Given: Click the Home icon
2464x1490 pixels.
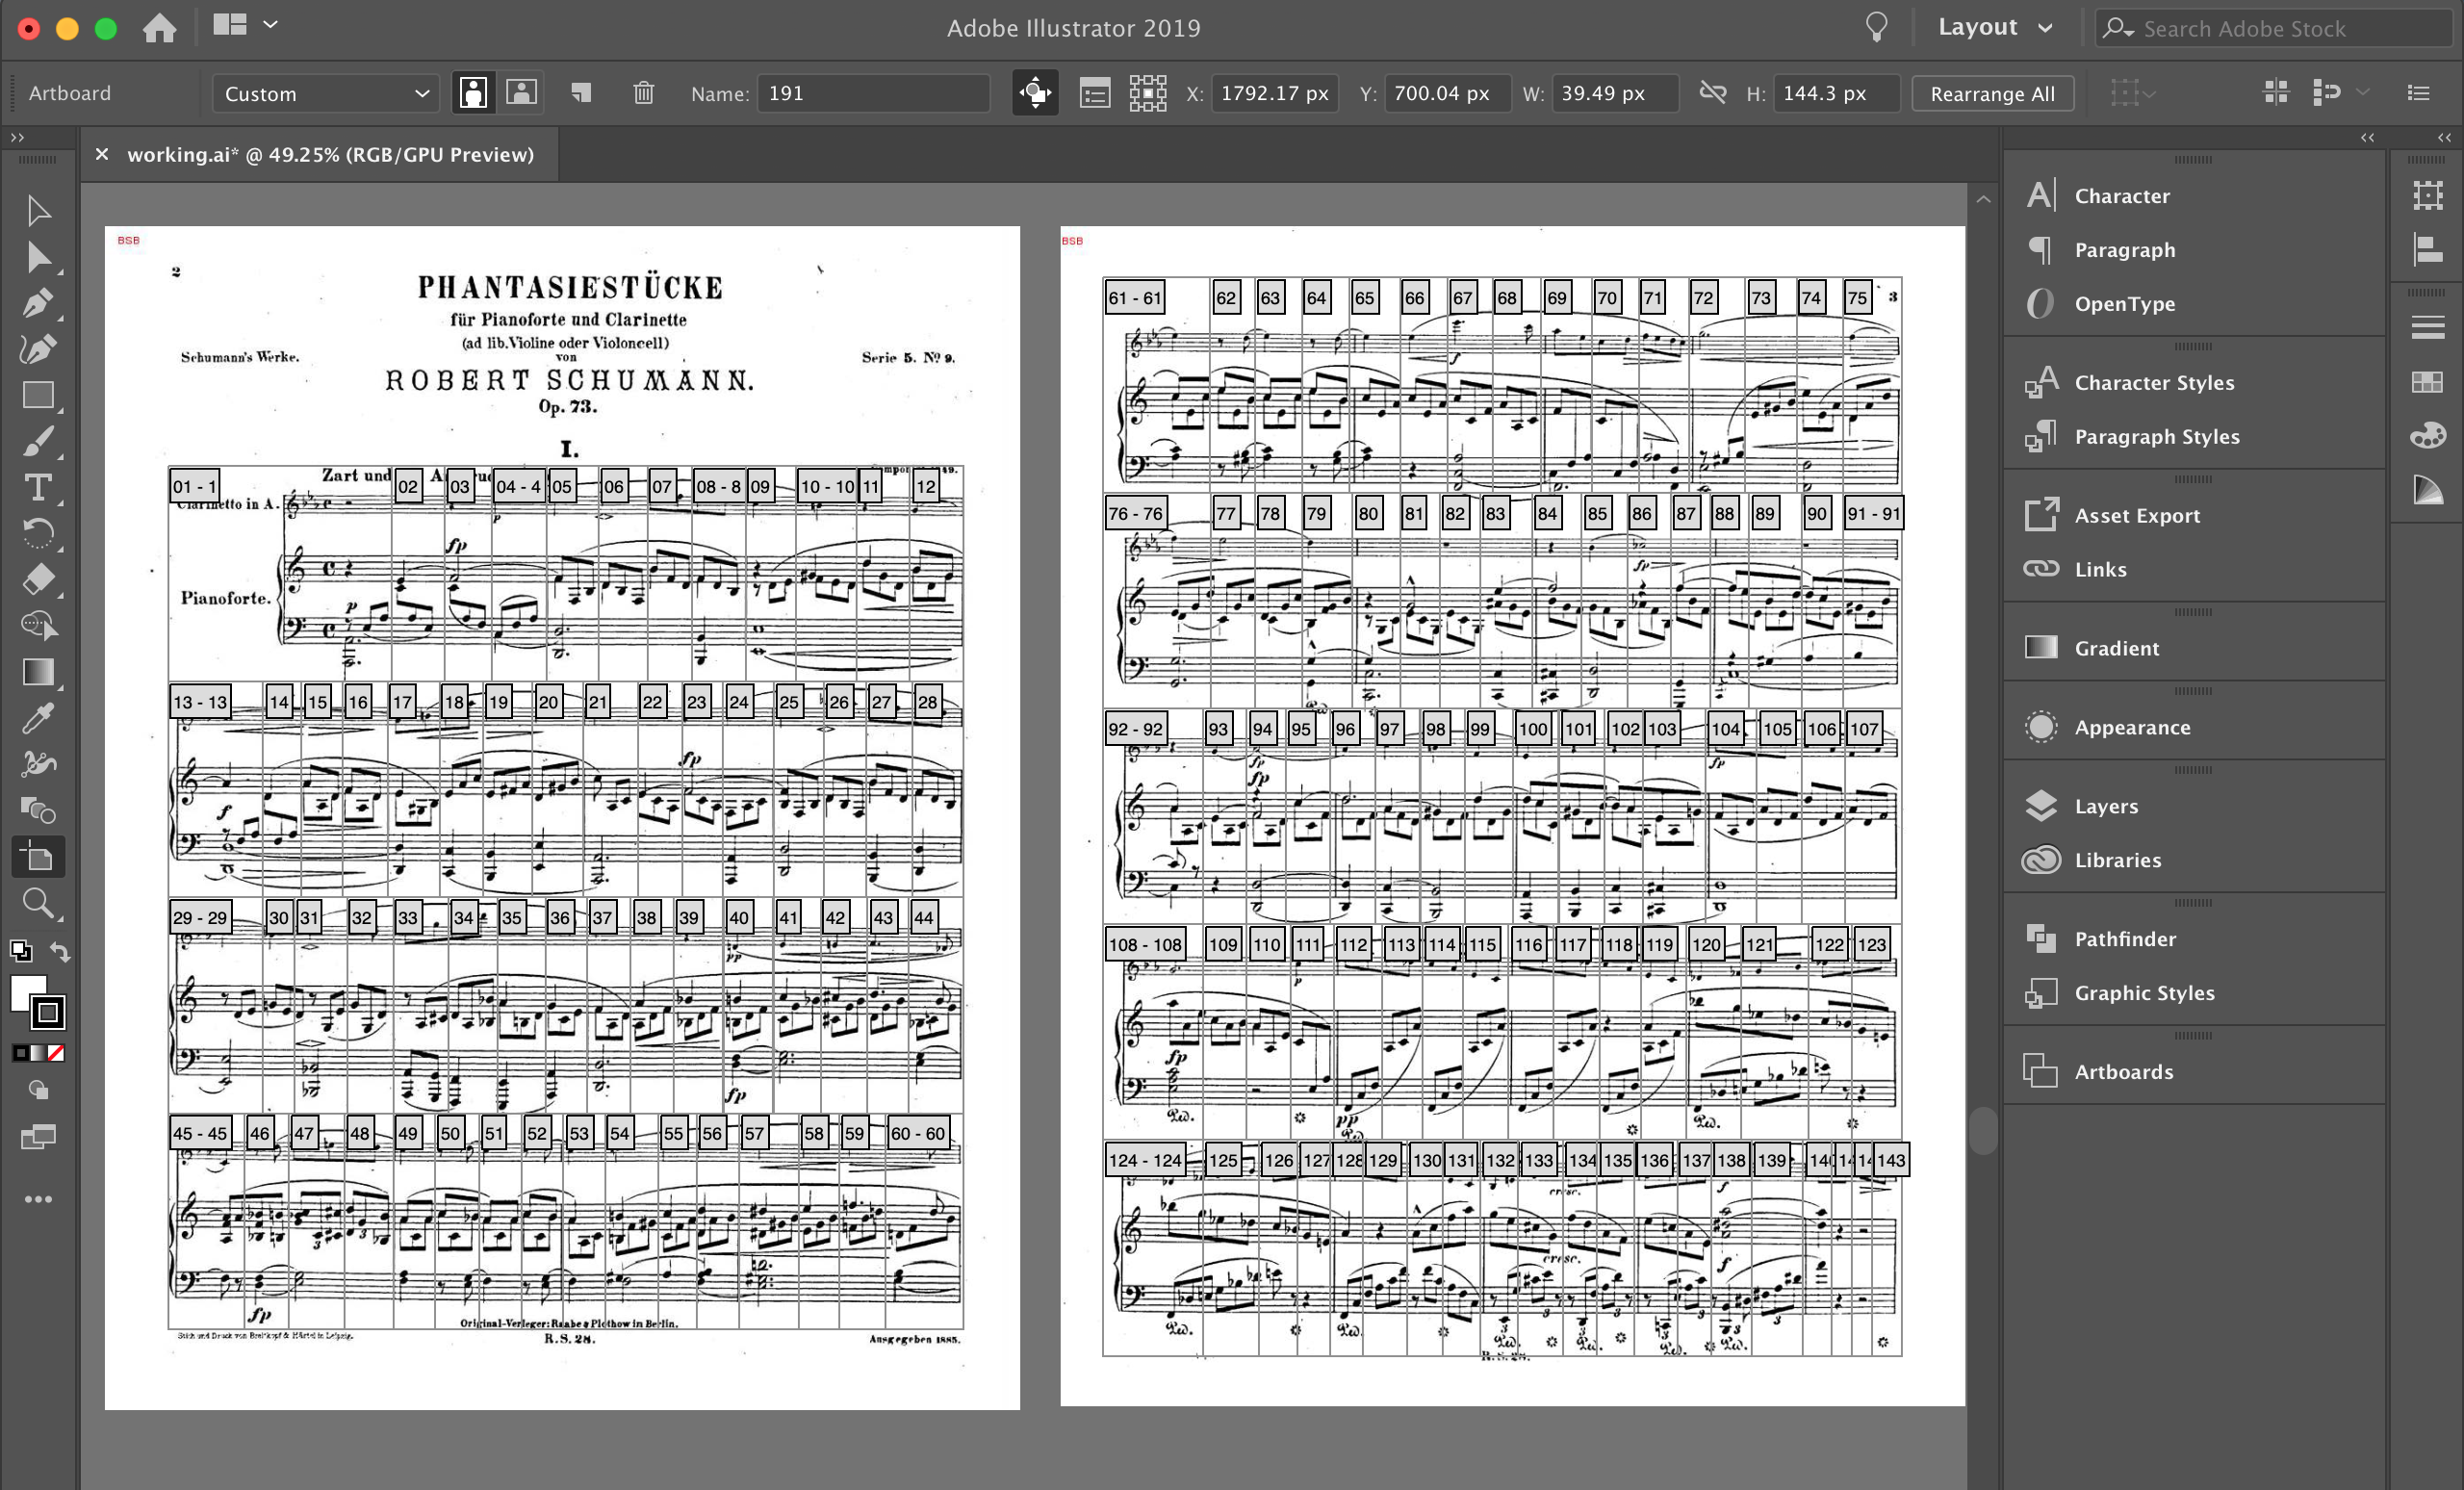Looking at the screenshot, I should (x=159, y=28).
